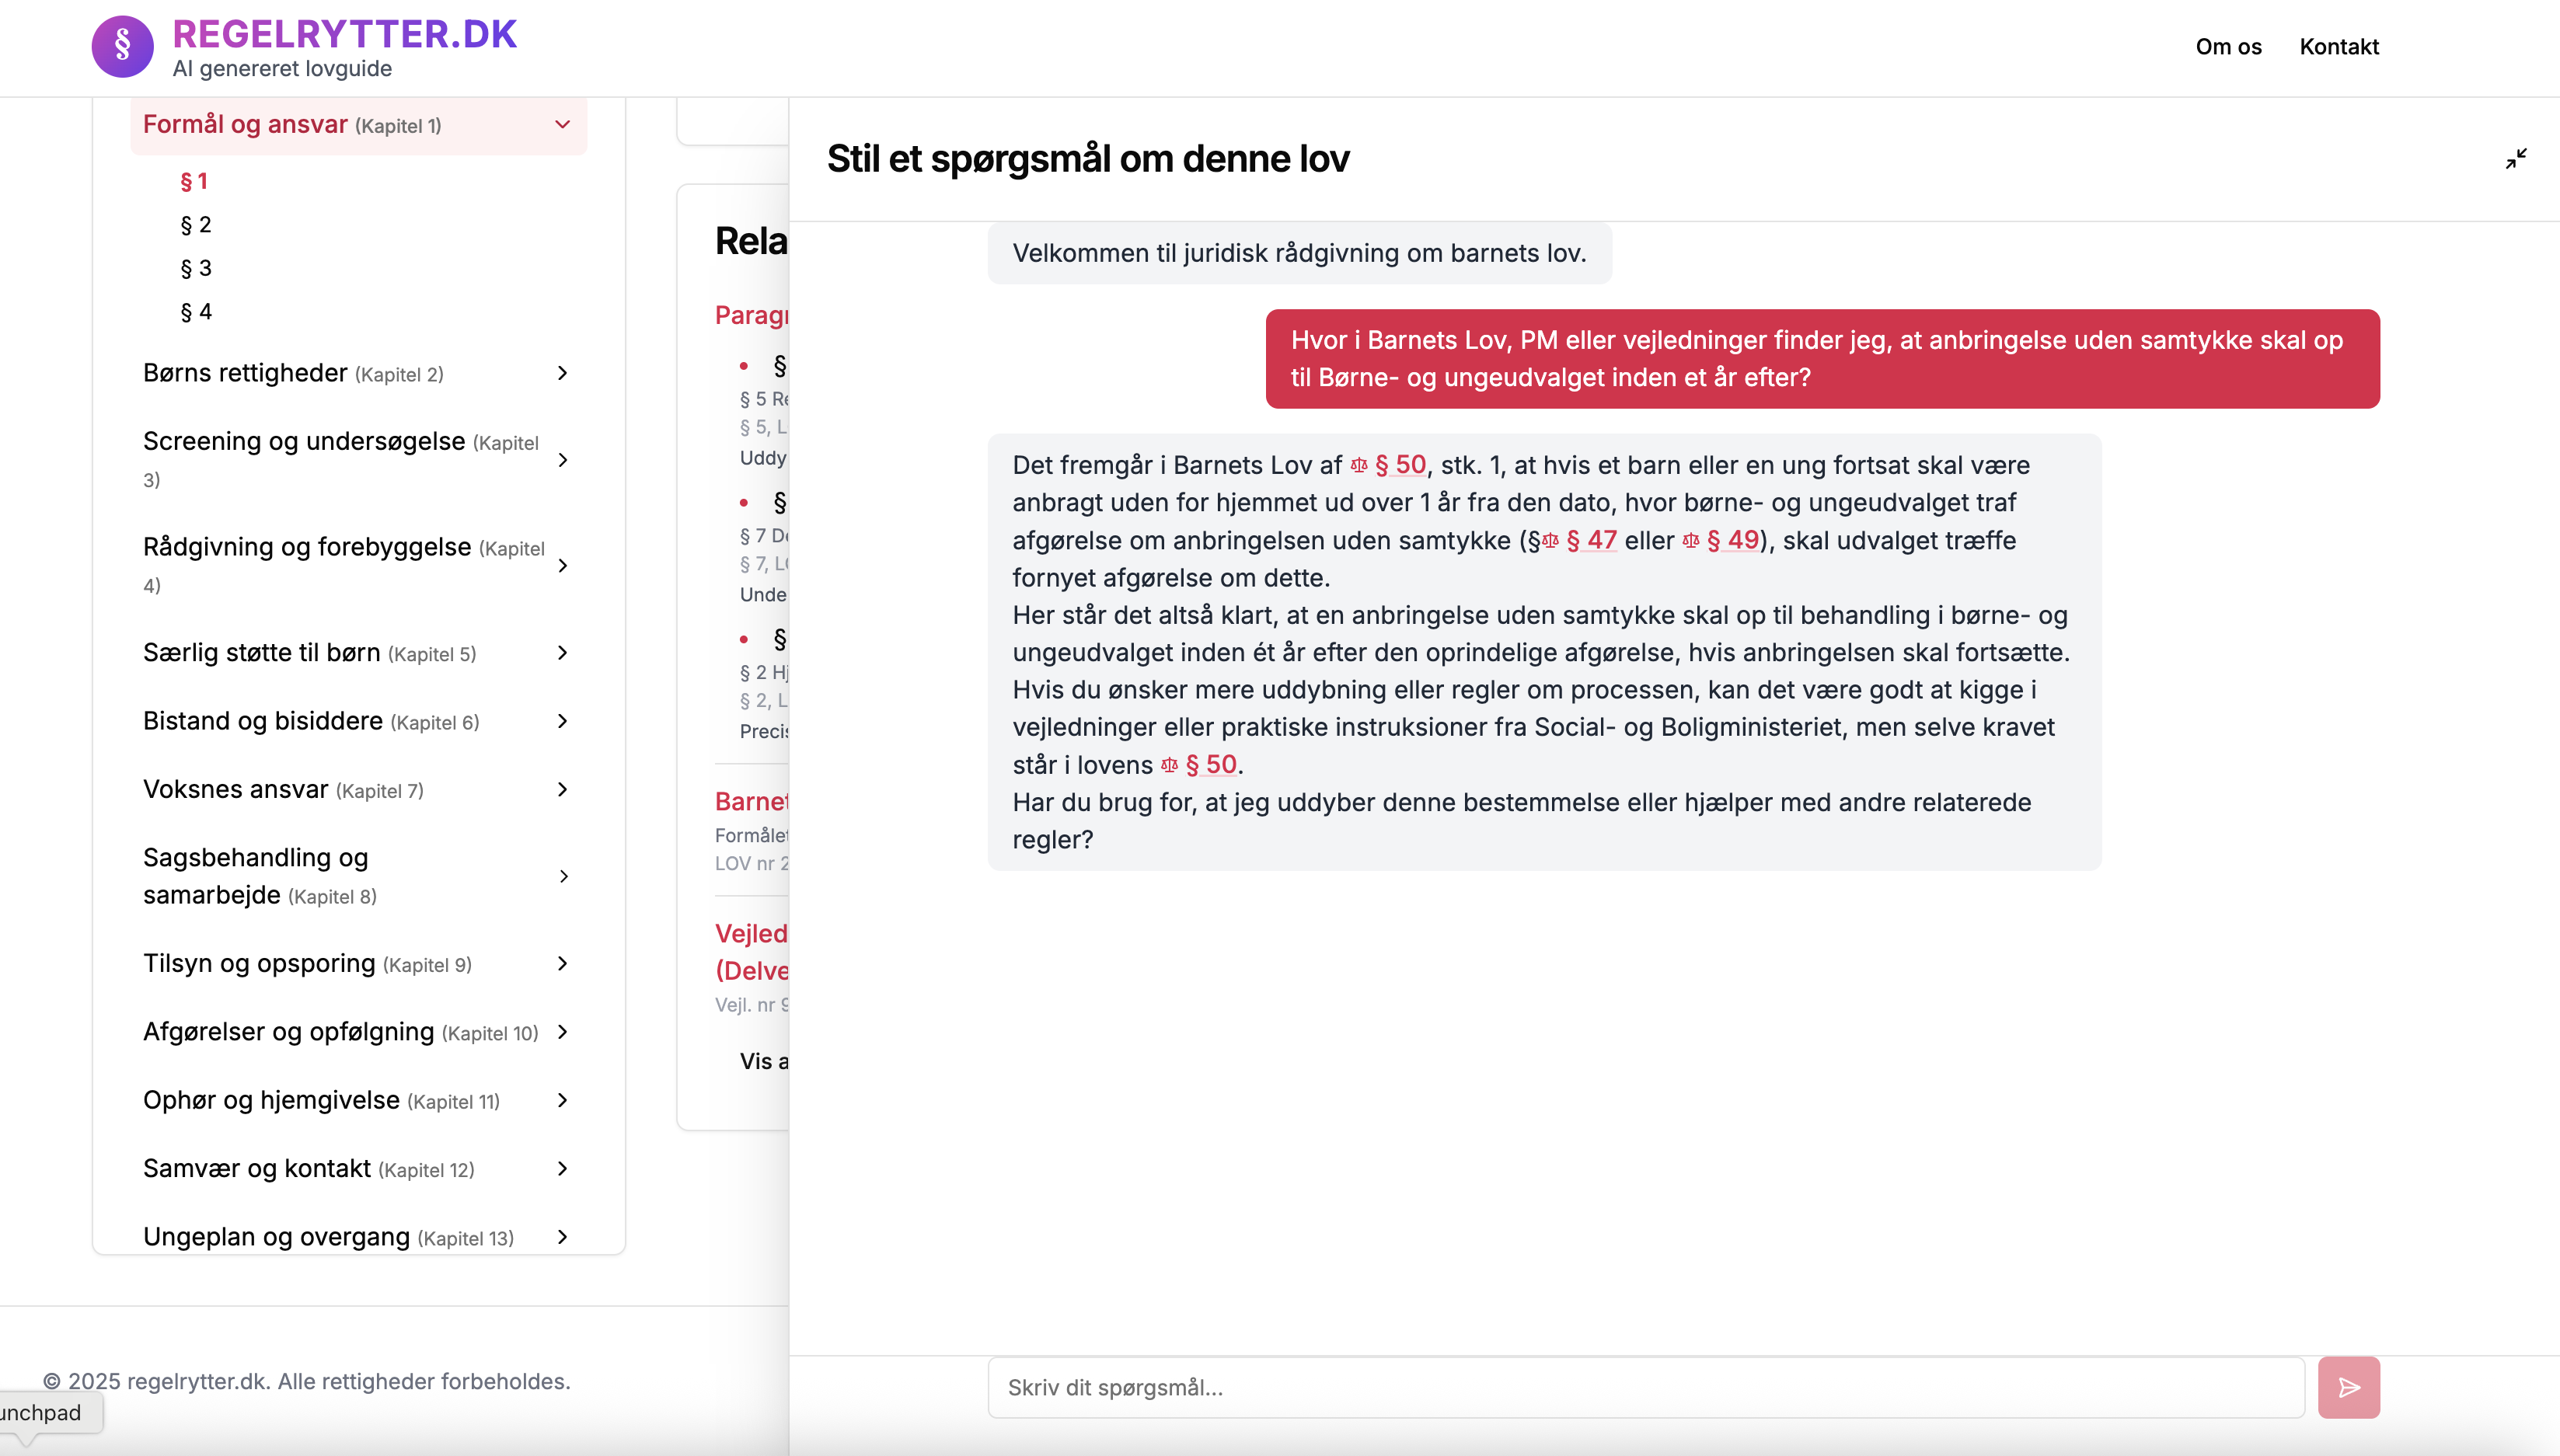The image size is (2560, 1456).
Task: Expand Særlig støtte til børn chapter
Action: point(562,653)
